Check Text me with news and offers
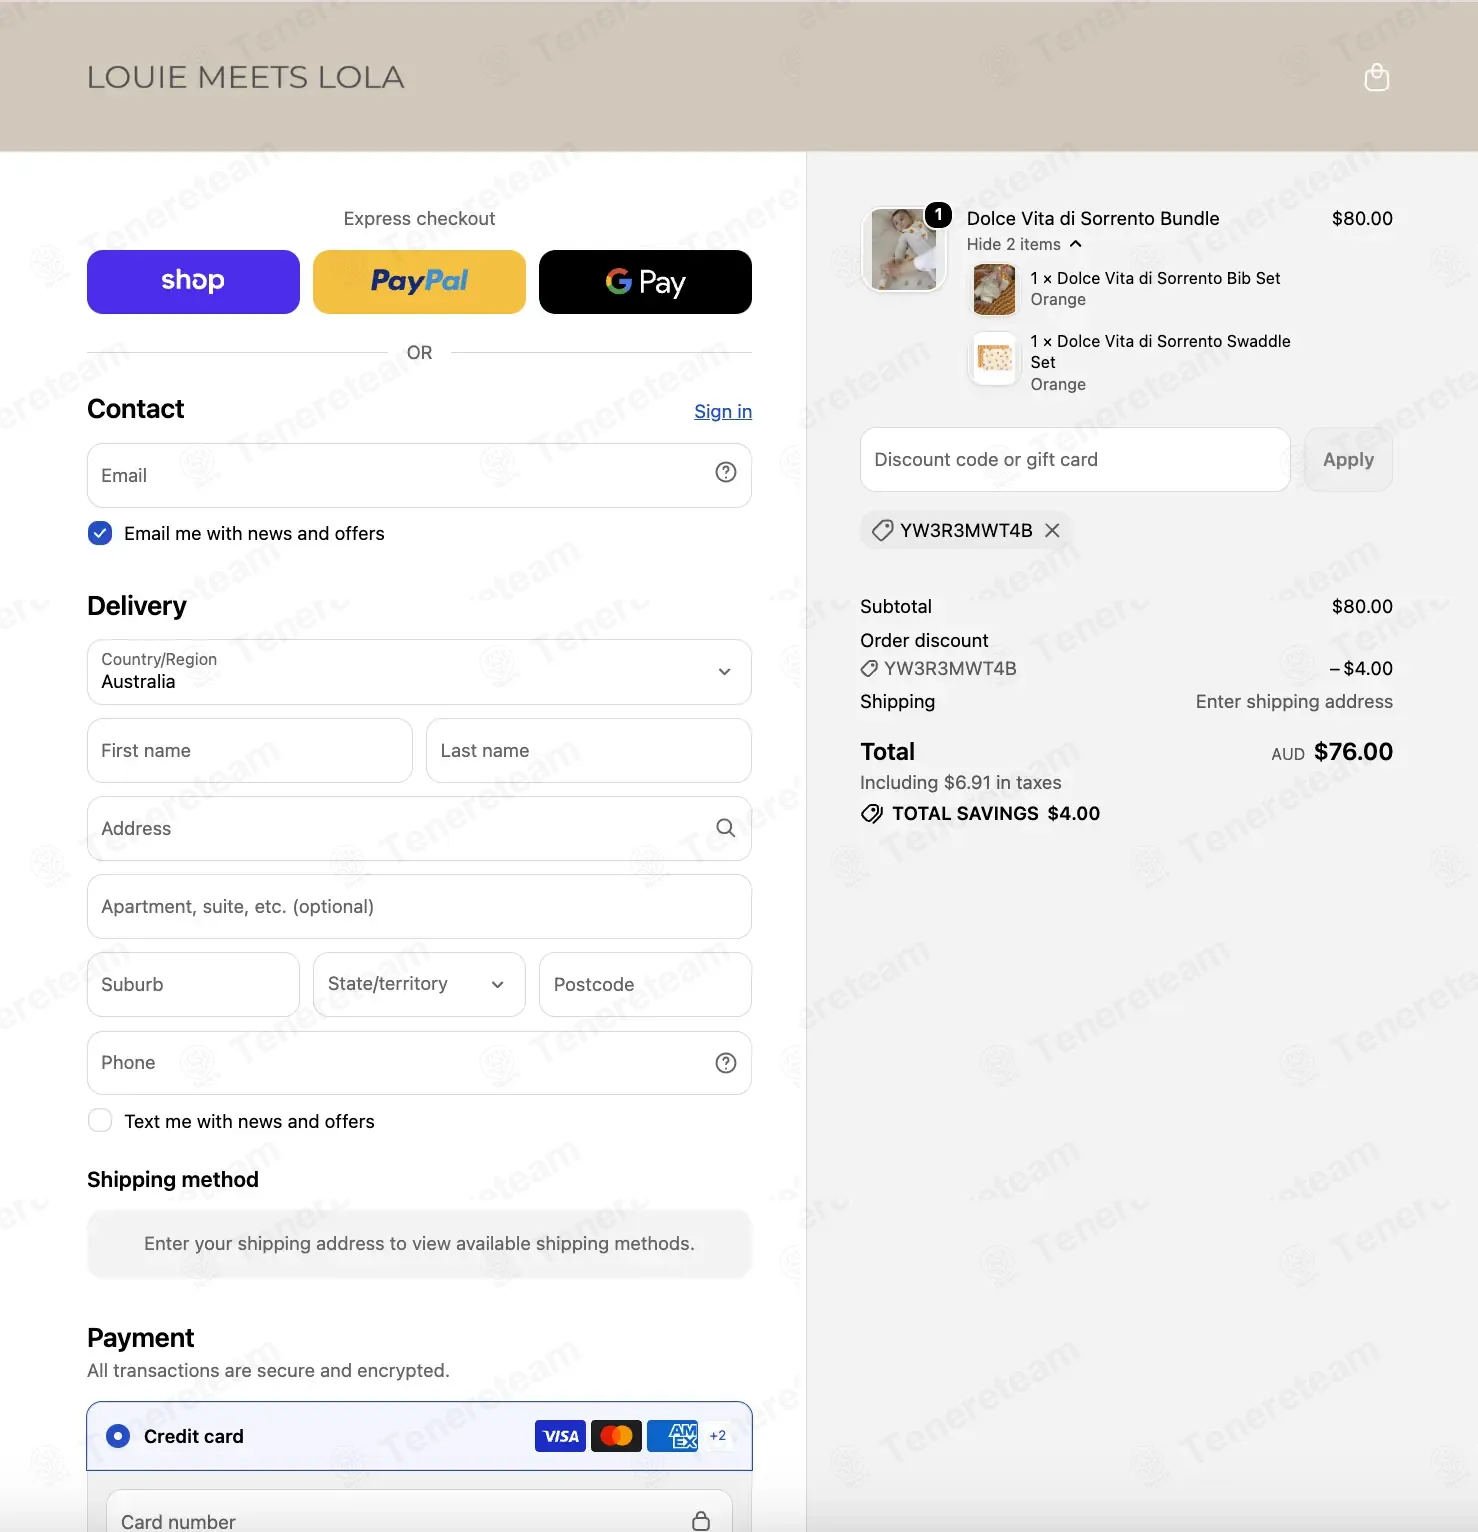The image size is (1478, 1532). click(100, 1120)
